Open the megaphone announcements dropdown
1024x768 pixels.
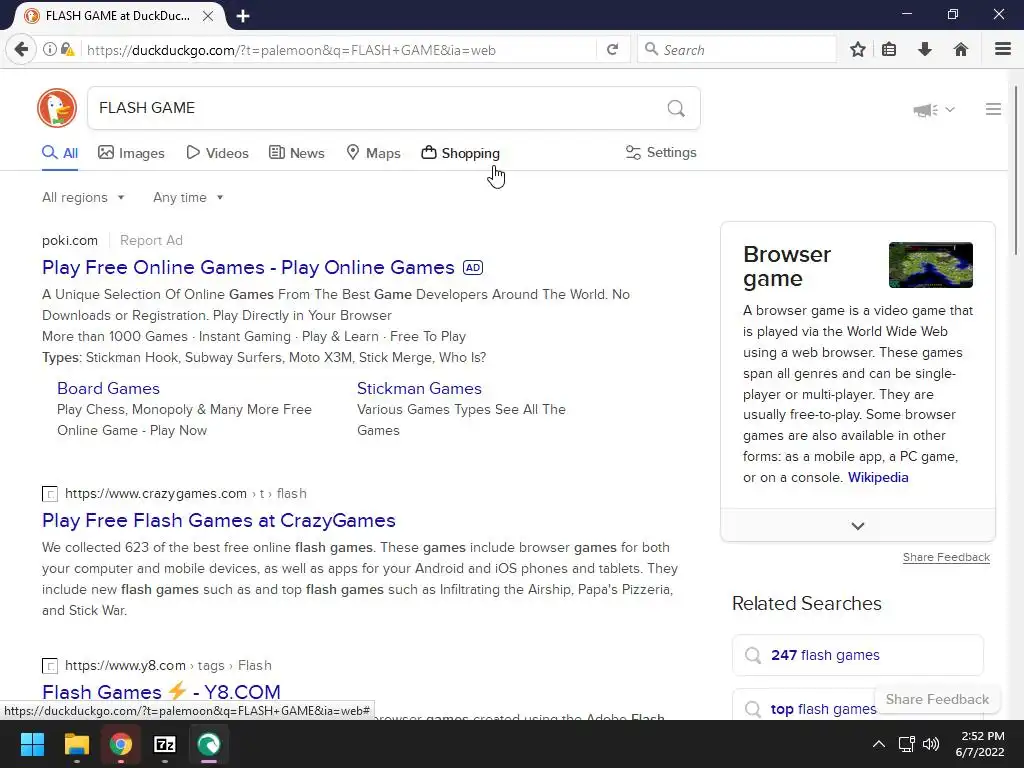(x=934, y=110)
